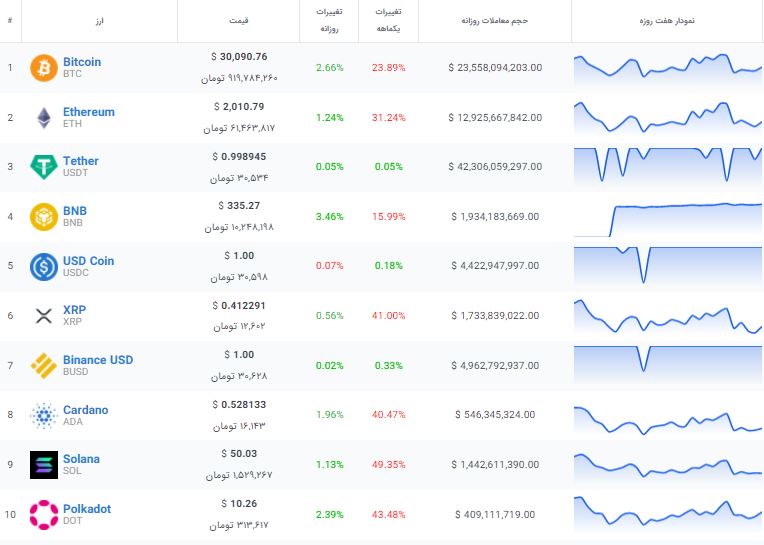The width and height of the screenshot is (764, 545).
Task: Click XRP monthly change 41.00%
Action: [388, 316]
